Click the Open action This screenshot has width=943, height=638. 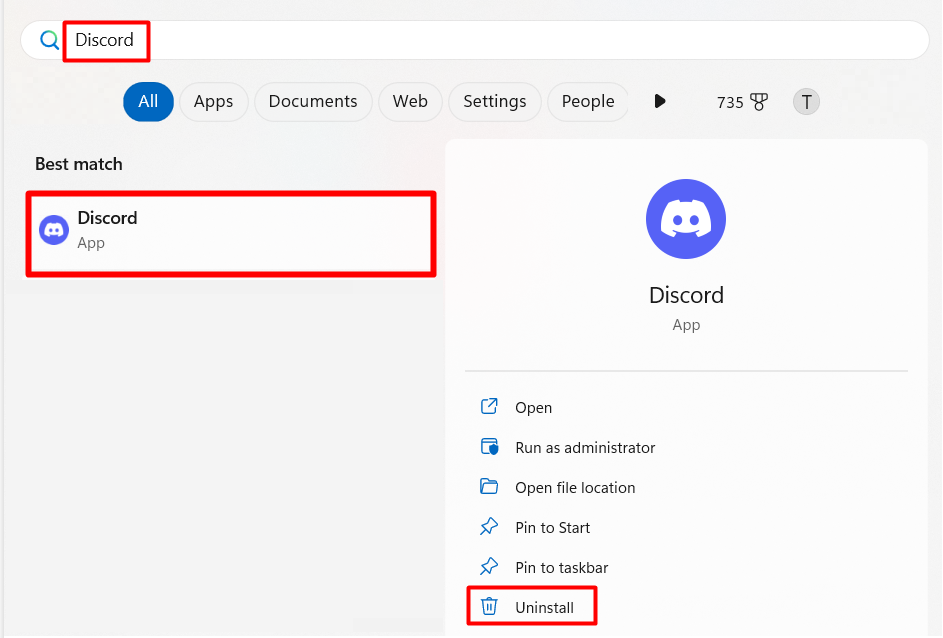[533, 408]
